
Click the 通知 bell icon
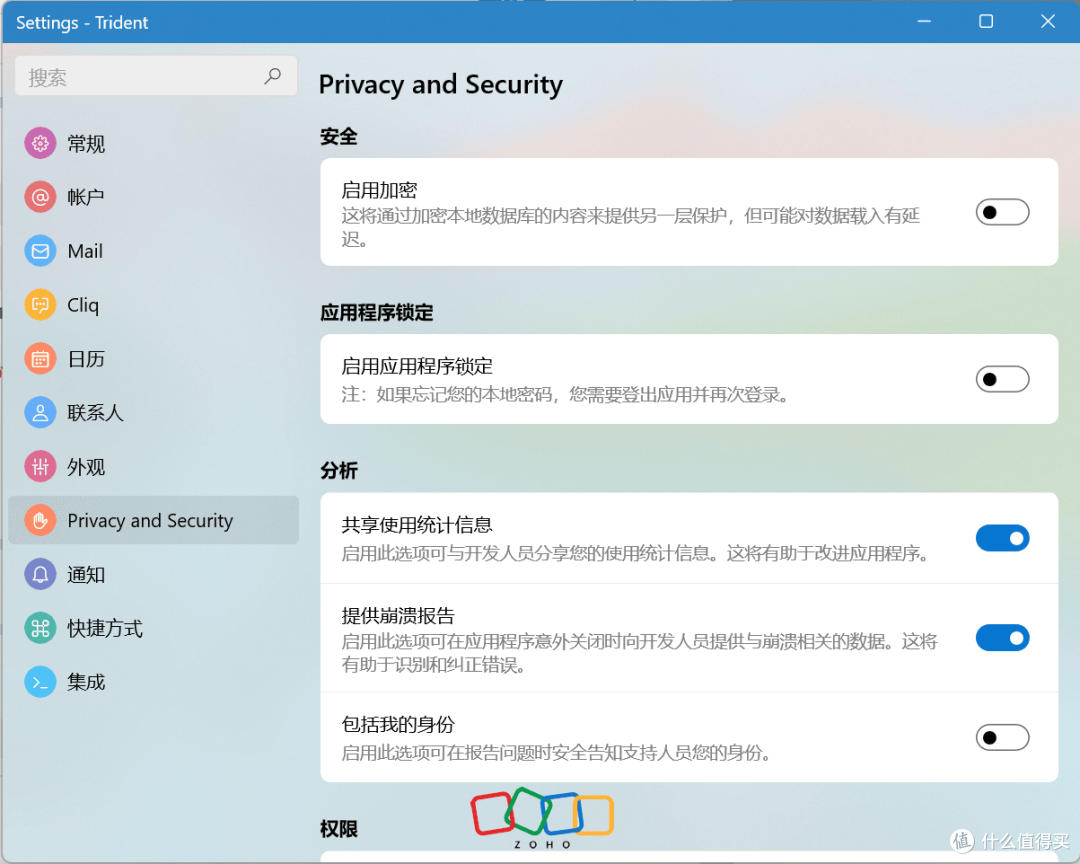click(x=40, y=574)
